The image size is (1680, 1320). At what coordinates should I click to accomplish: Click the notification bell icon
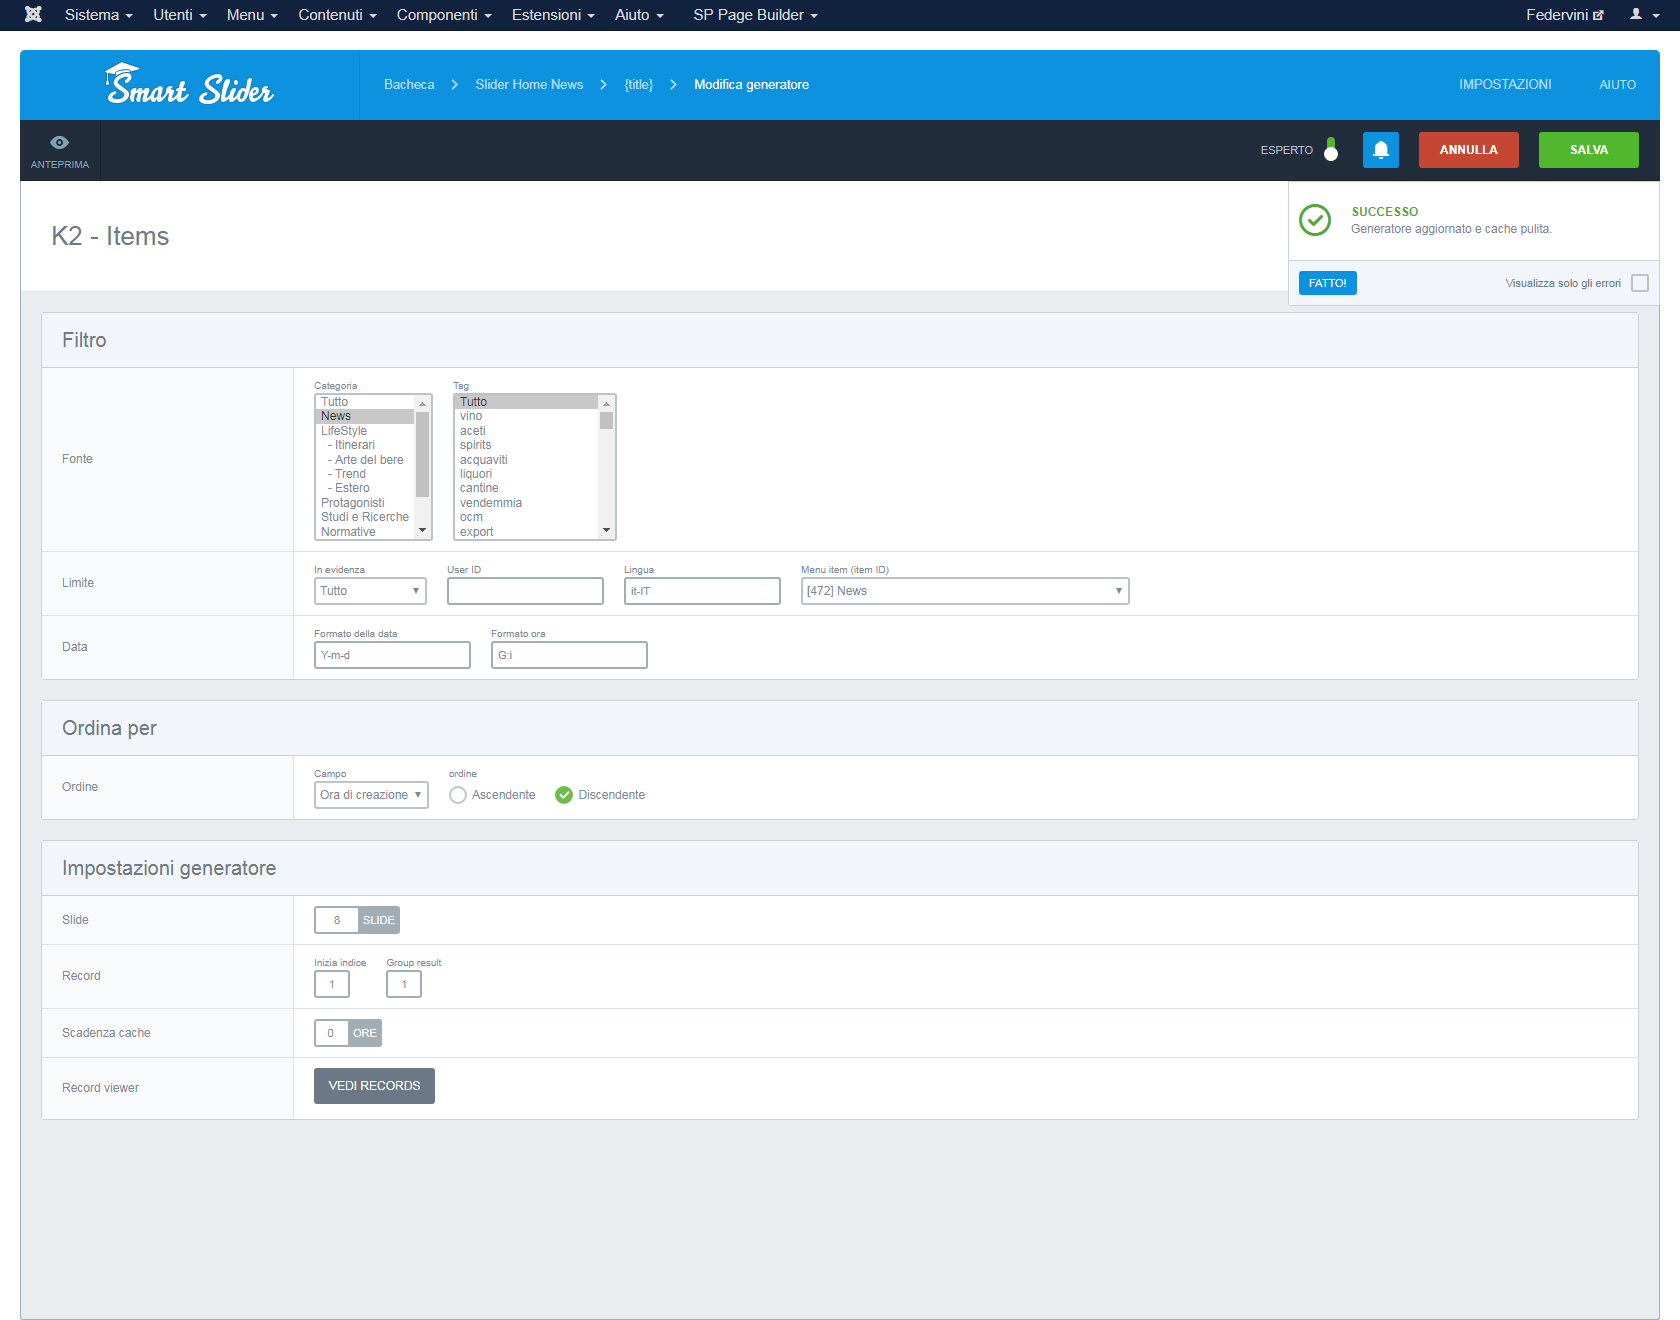tap(1381, 150)
